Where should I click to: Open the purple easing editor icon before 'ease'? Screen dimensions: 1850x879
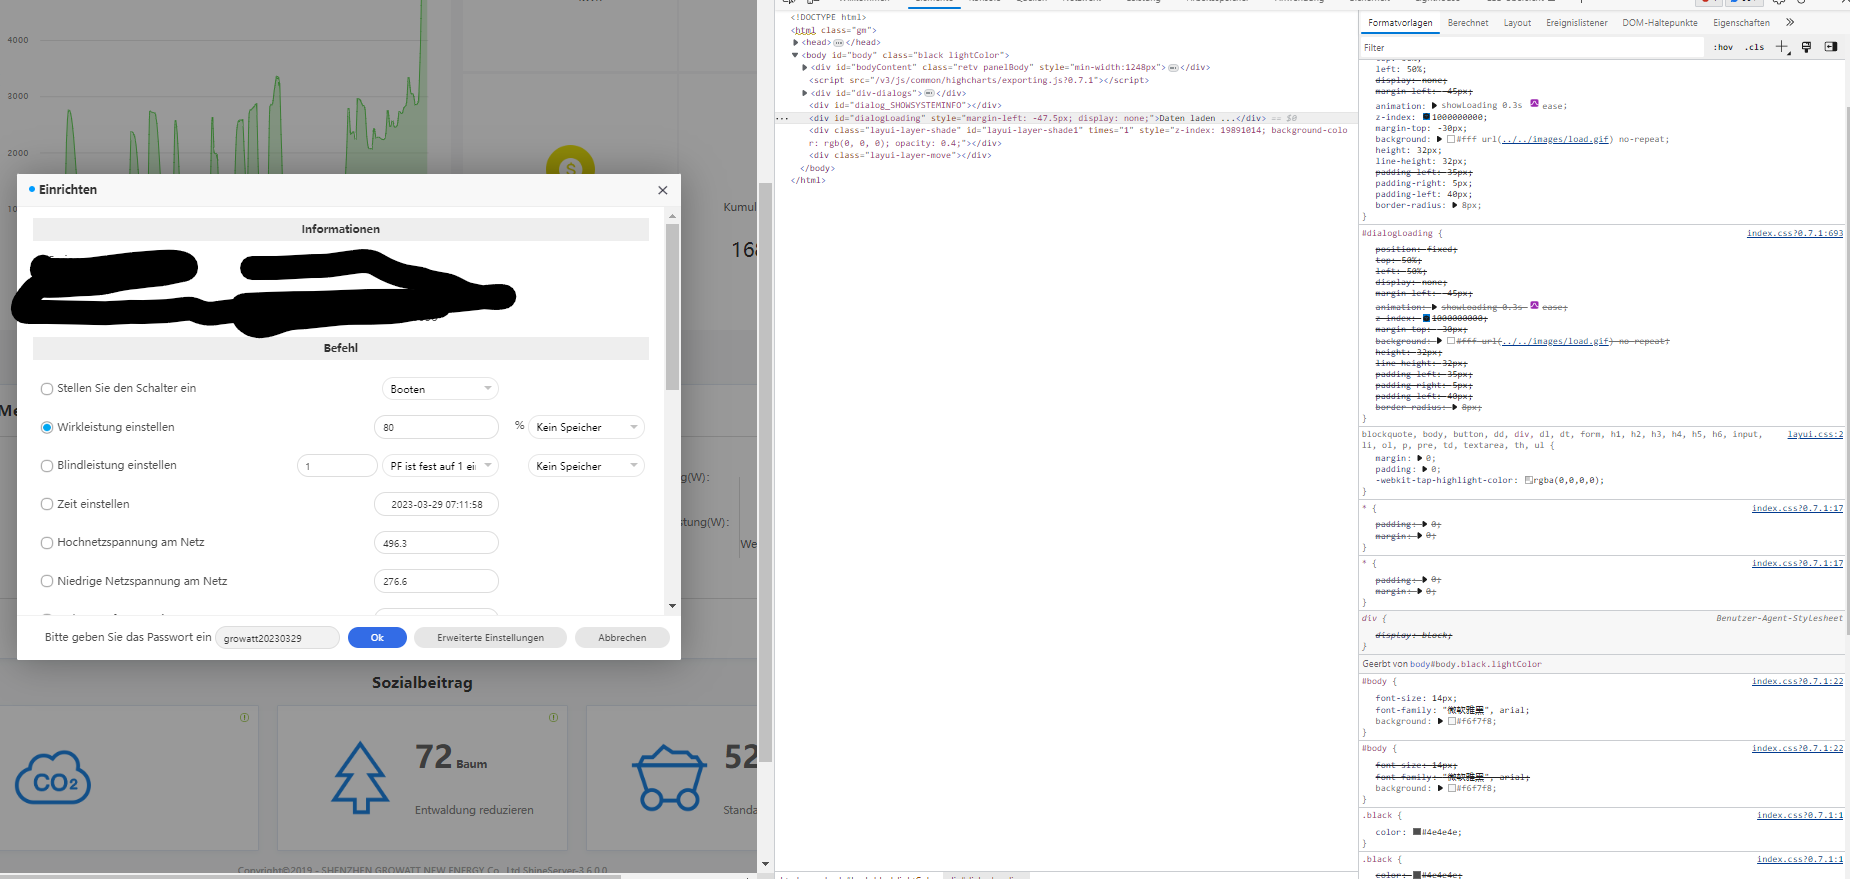pos(1534,104)
